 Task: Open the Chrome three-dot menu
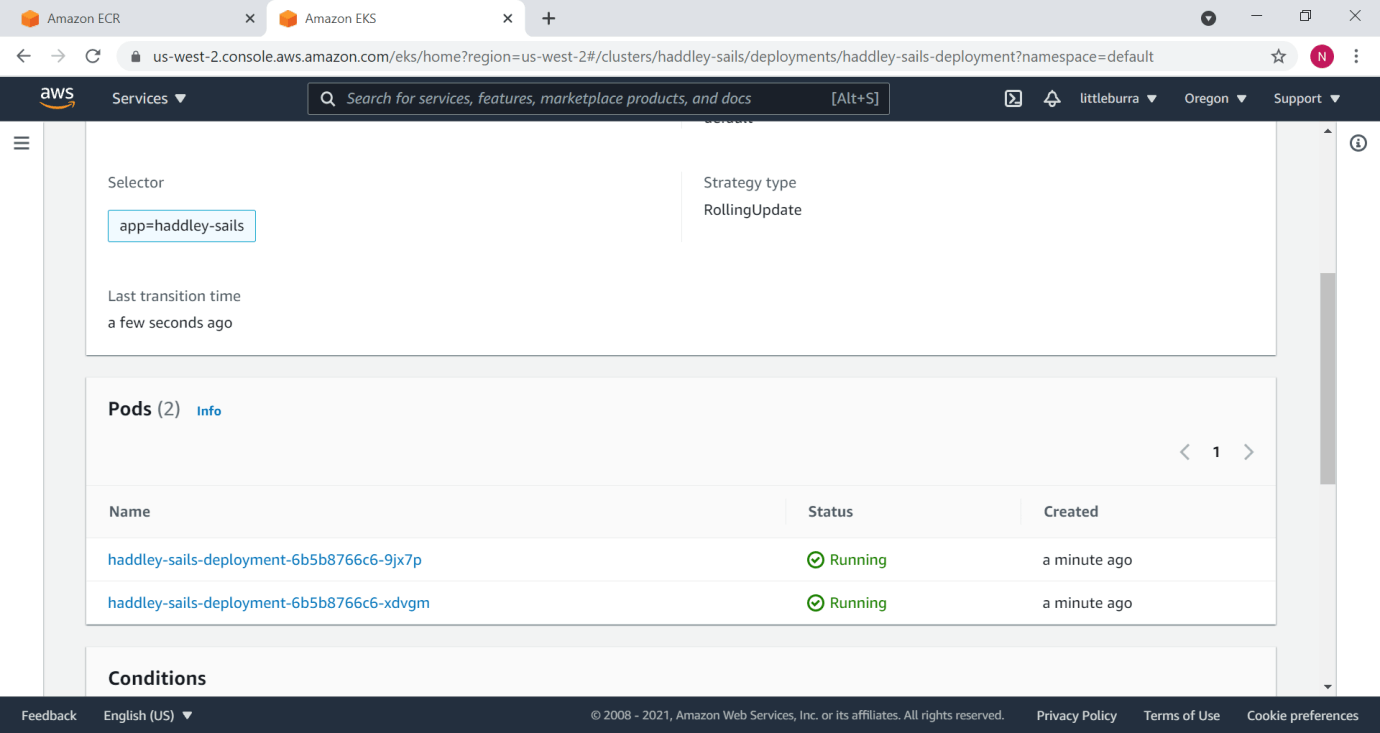click(x=1357, y=56)
